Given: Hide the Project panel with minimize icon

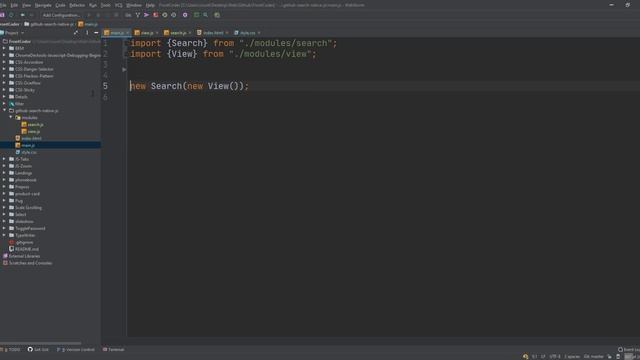Looking at the screenshot, I should click(x=96, y=33).
